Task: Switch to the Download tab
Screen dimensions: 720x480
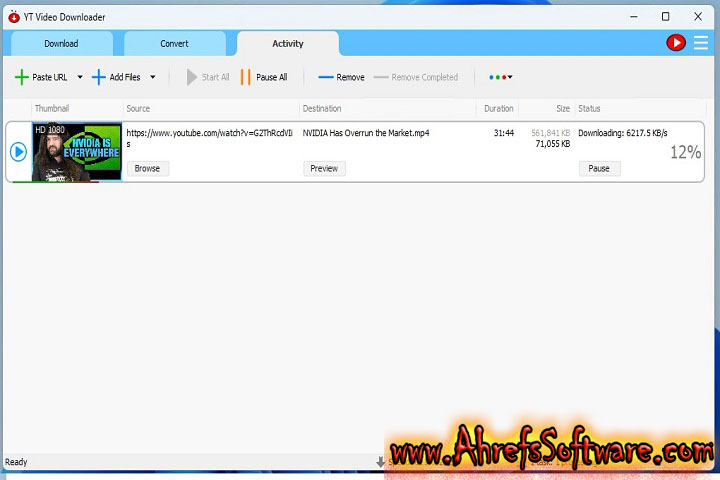Action: [62, 44]
